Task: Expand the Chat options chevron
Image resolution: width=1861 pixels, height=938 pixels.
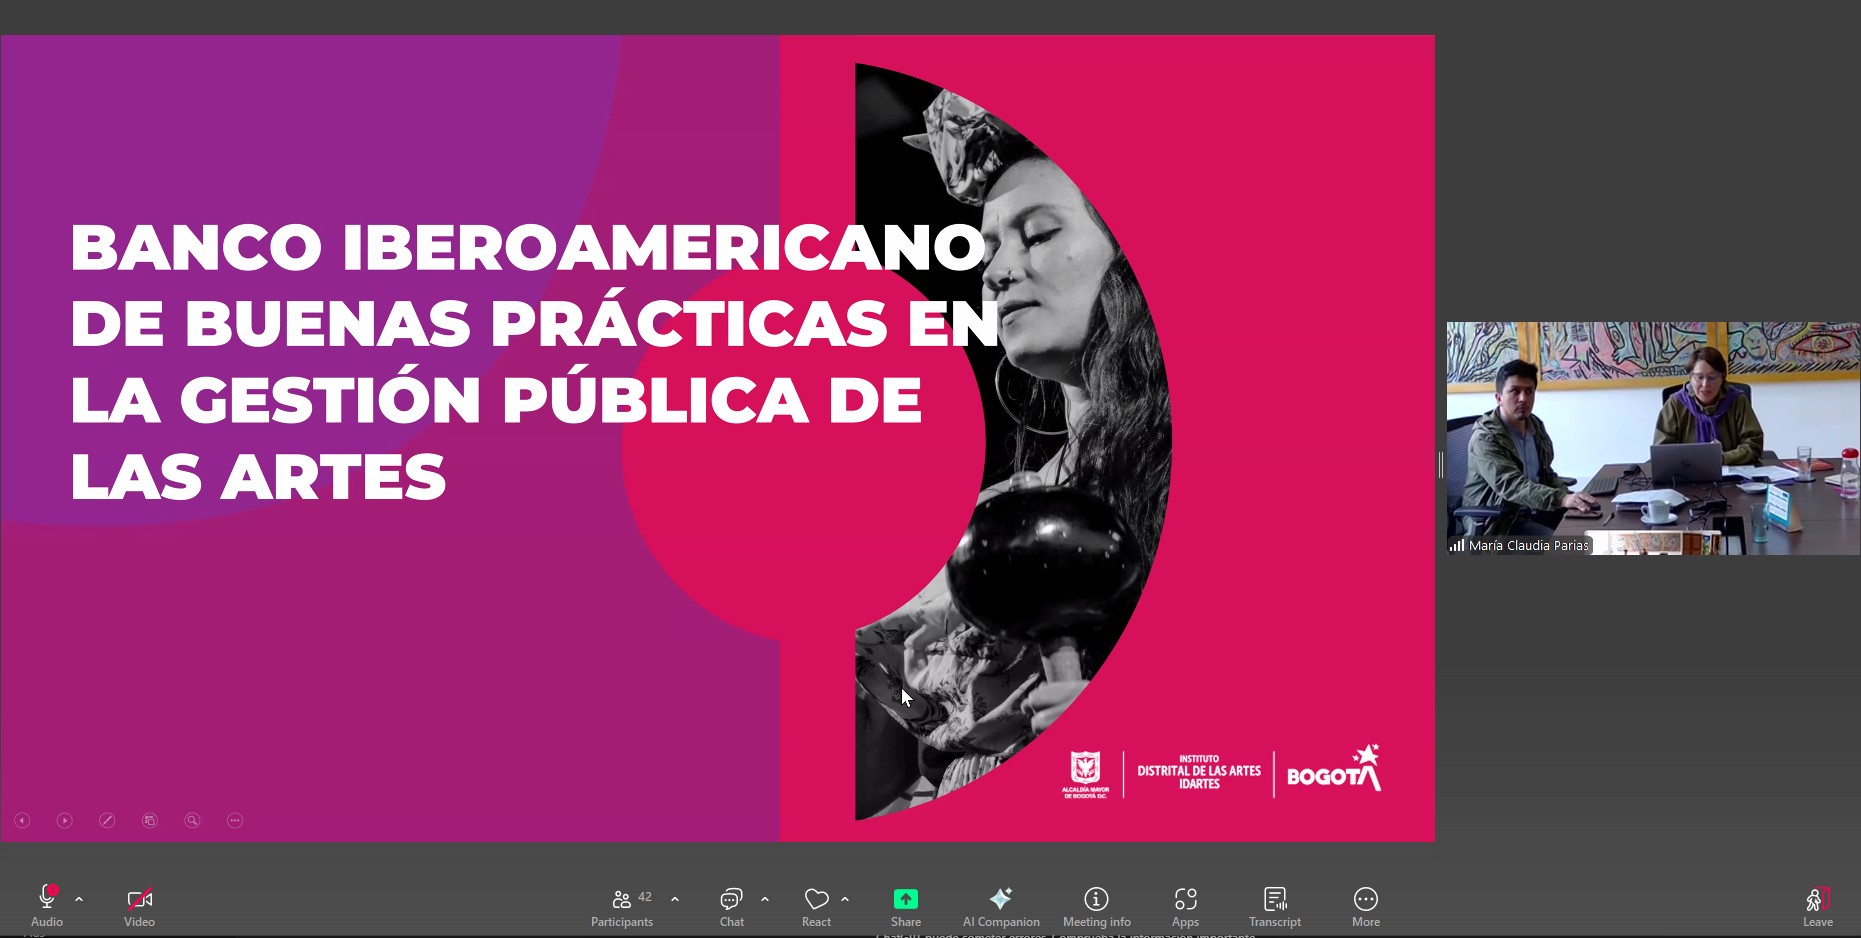Action: click(765, 899)
